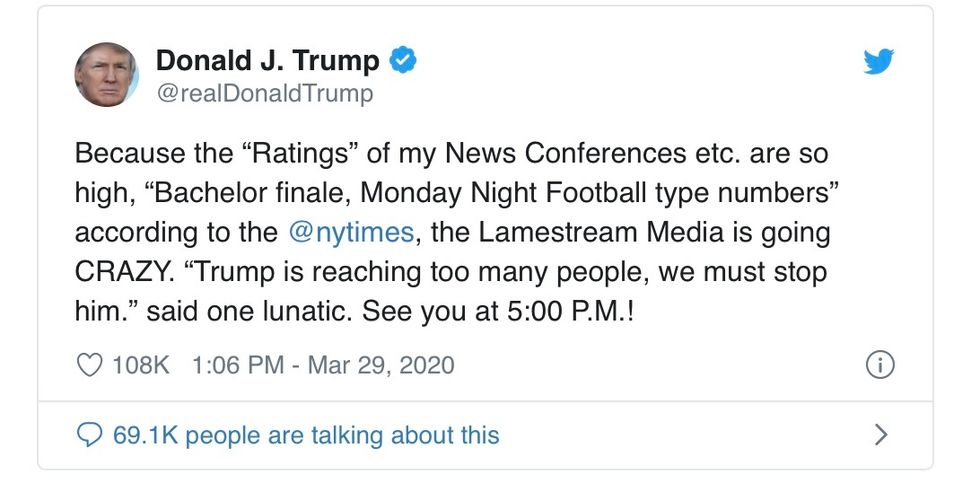Screen dimensions: 980x493
Task: Click the "Lamestream Media" text
Action: [x=594, y=232]
